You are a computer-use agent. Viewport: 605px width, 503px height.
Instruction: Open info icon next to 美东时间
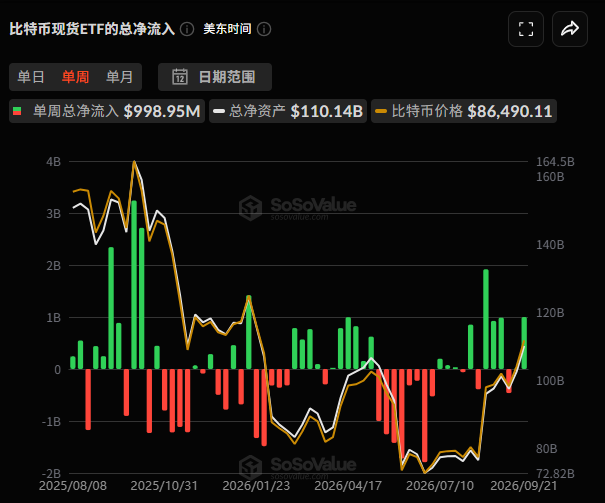coord(264,29)
